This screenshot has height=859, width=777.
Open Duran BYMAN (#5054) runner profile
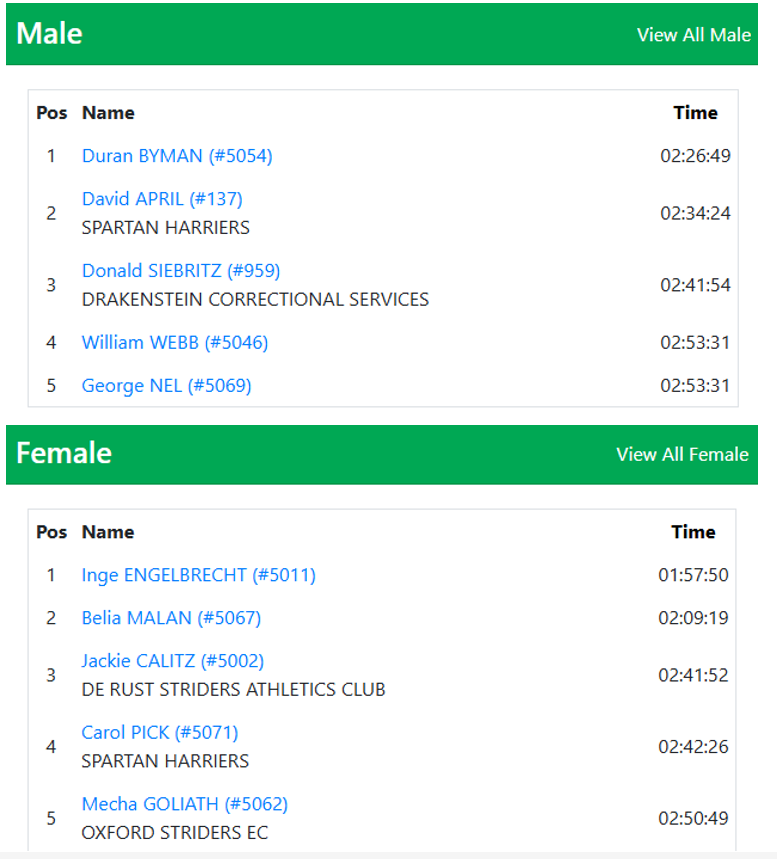click(x=177, y=156)
